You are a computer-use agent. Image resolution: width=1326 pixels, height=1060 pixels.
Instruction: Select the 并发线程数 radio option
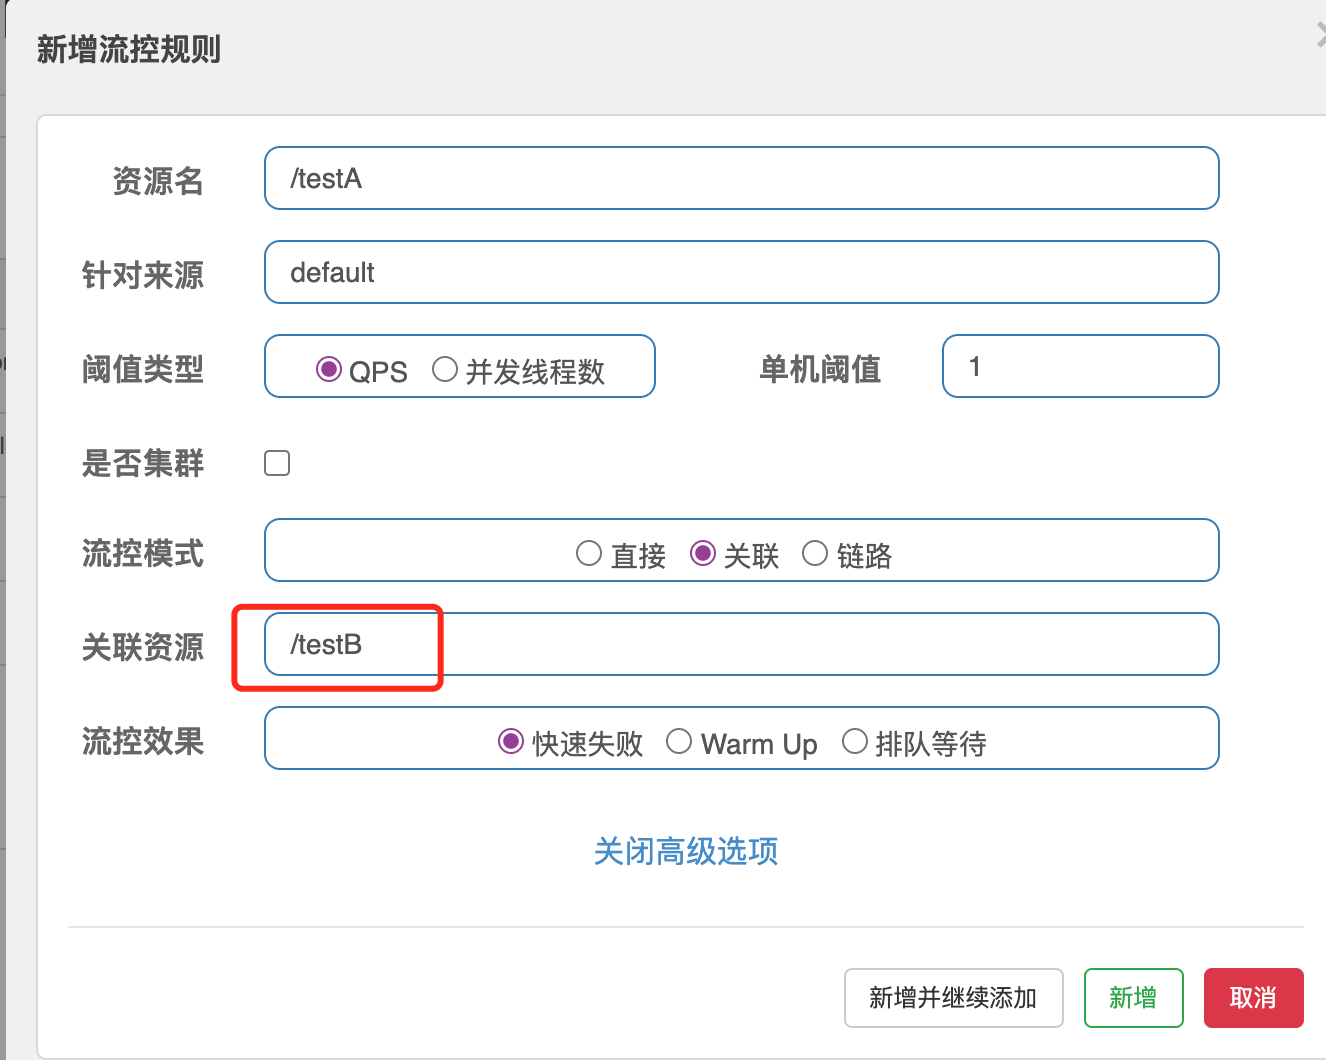click(x=445, y=369)
